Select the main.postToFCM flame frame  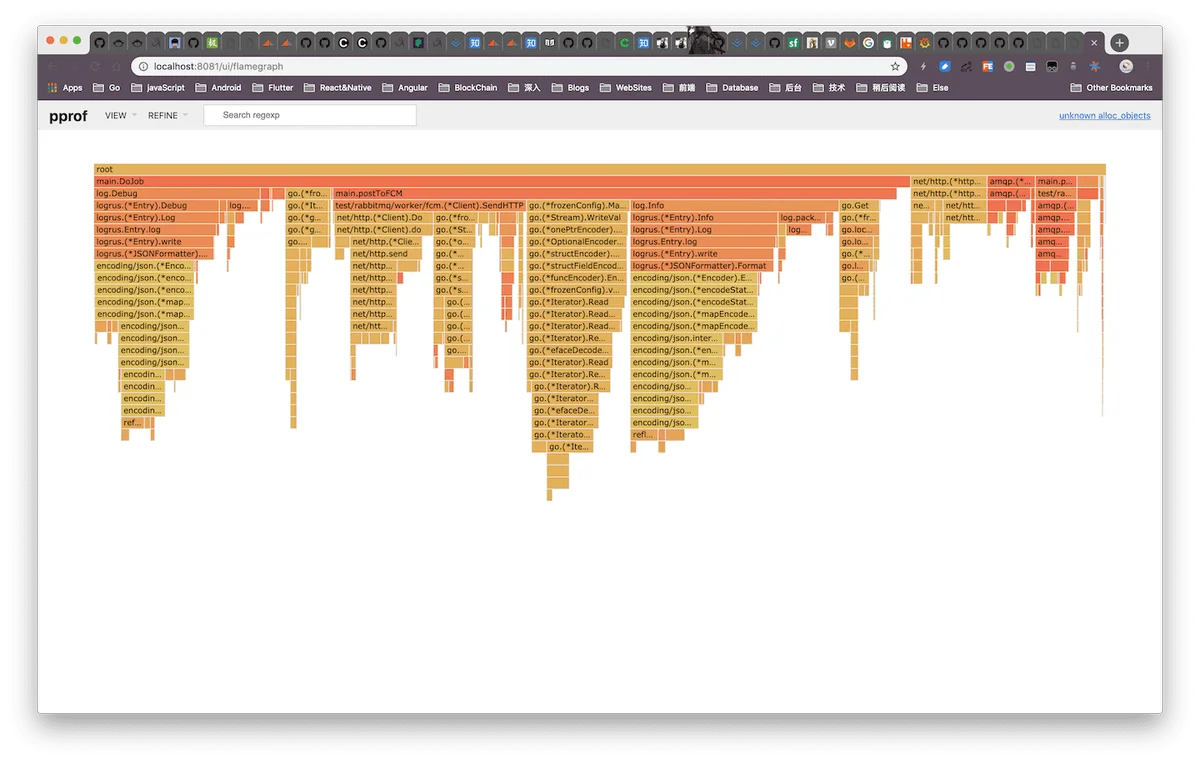point(614,193)
